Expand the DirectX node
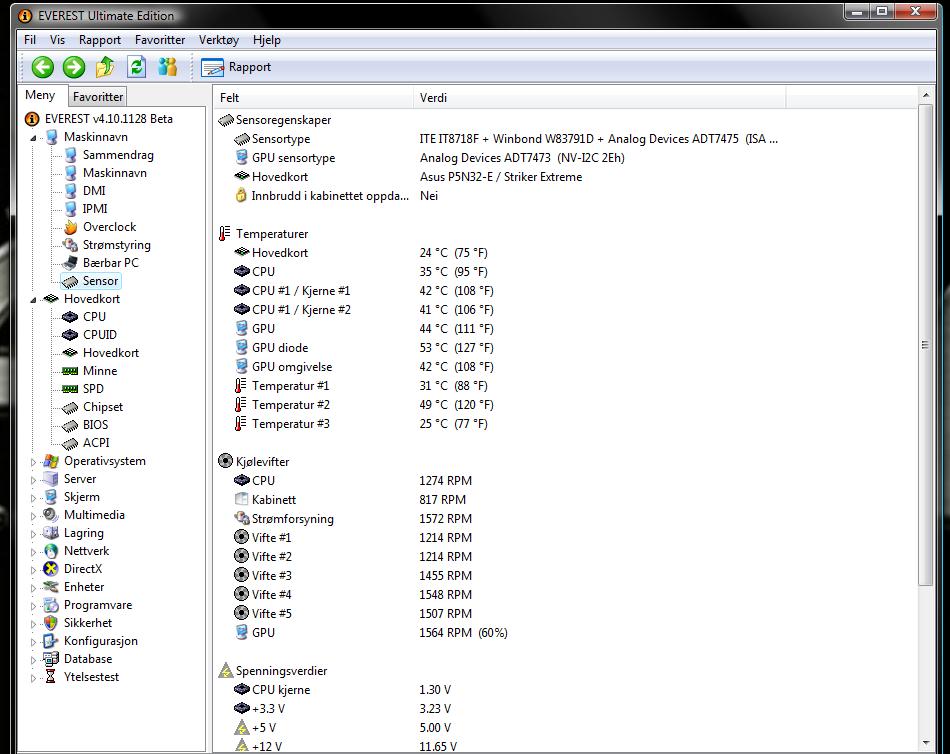 coord(33,570)
